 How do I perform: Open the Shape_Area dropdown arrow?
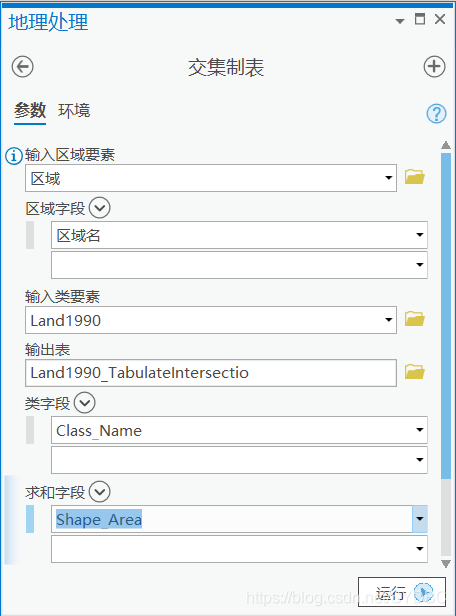tap(419, 519)
